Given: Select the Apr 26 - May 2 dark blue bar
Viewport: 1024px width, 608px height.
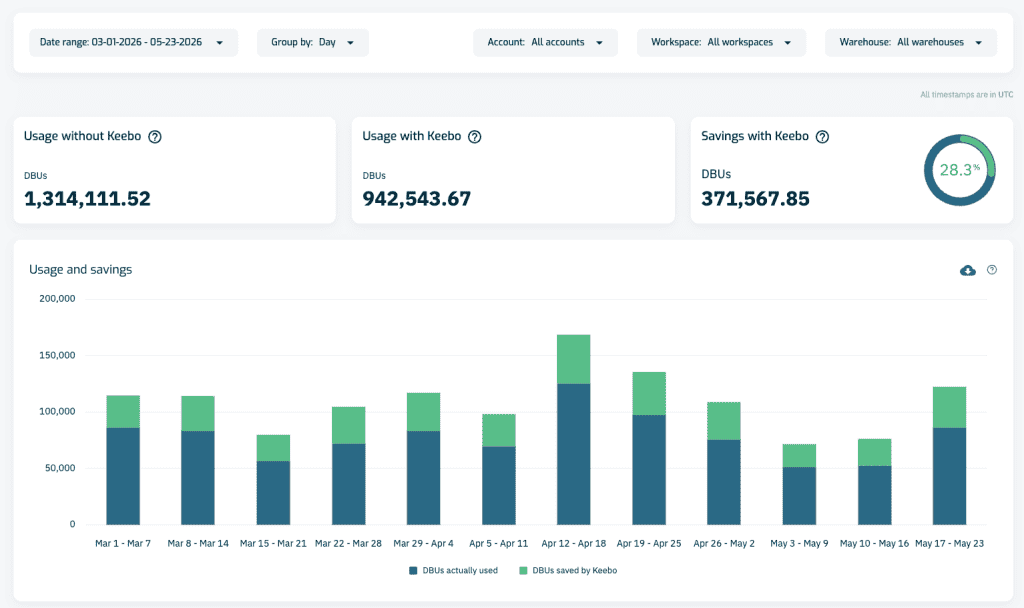Looking at the screenshot, I should tap(724, 482).
